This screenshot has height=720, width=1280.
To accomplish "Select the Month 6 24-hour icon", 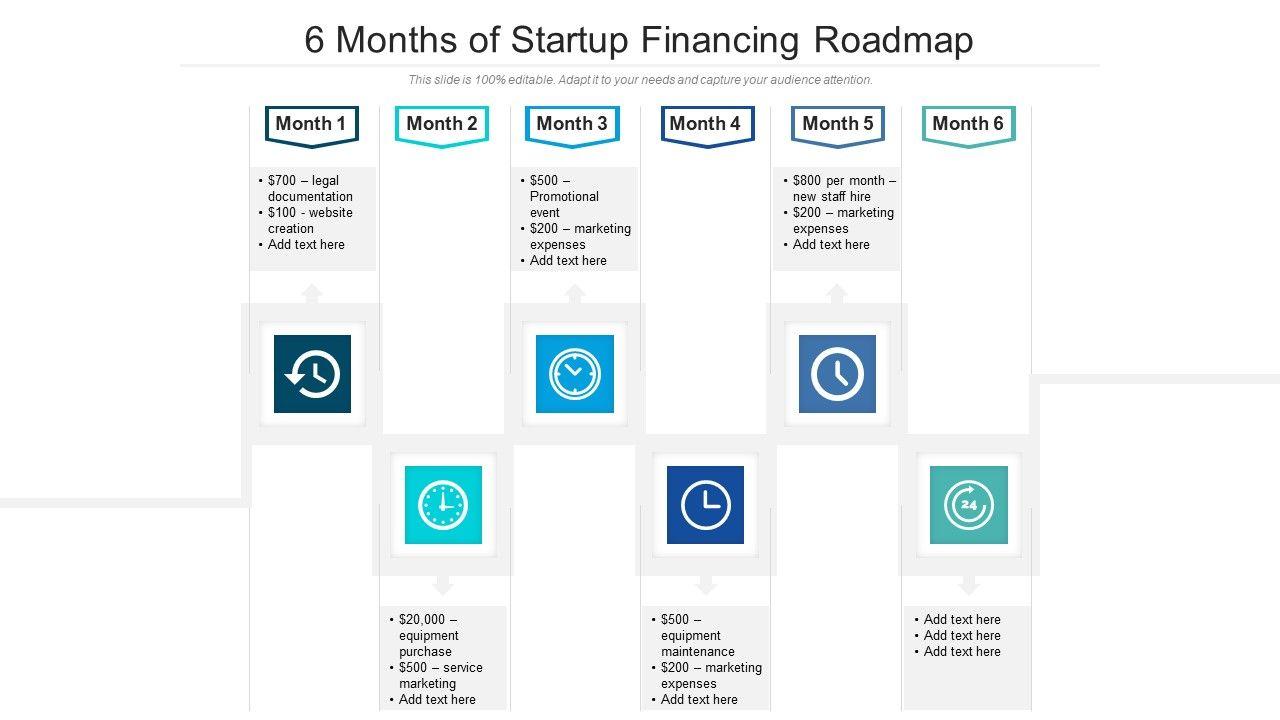I will tap(968, 505).
